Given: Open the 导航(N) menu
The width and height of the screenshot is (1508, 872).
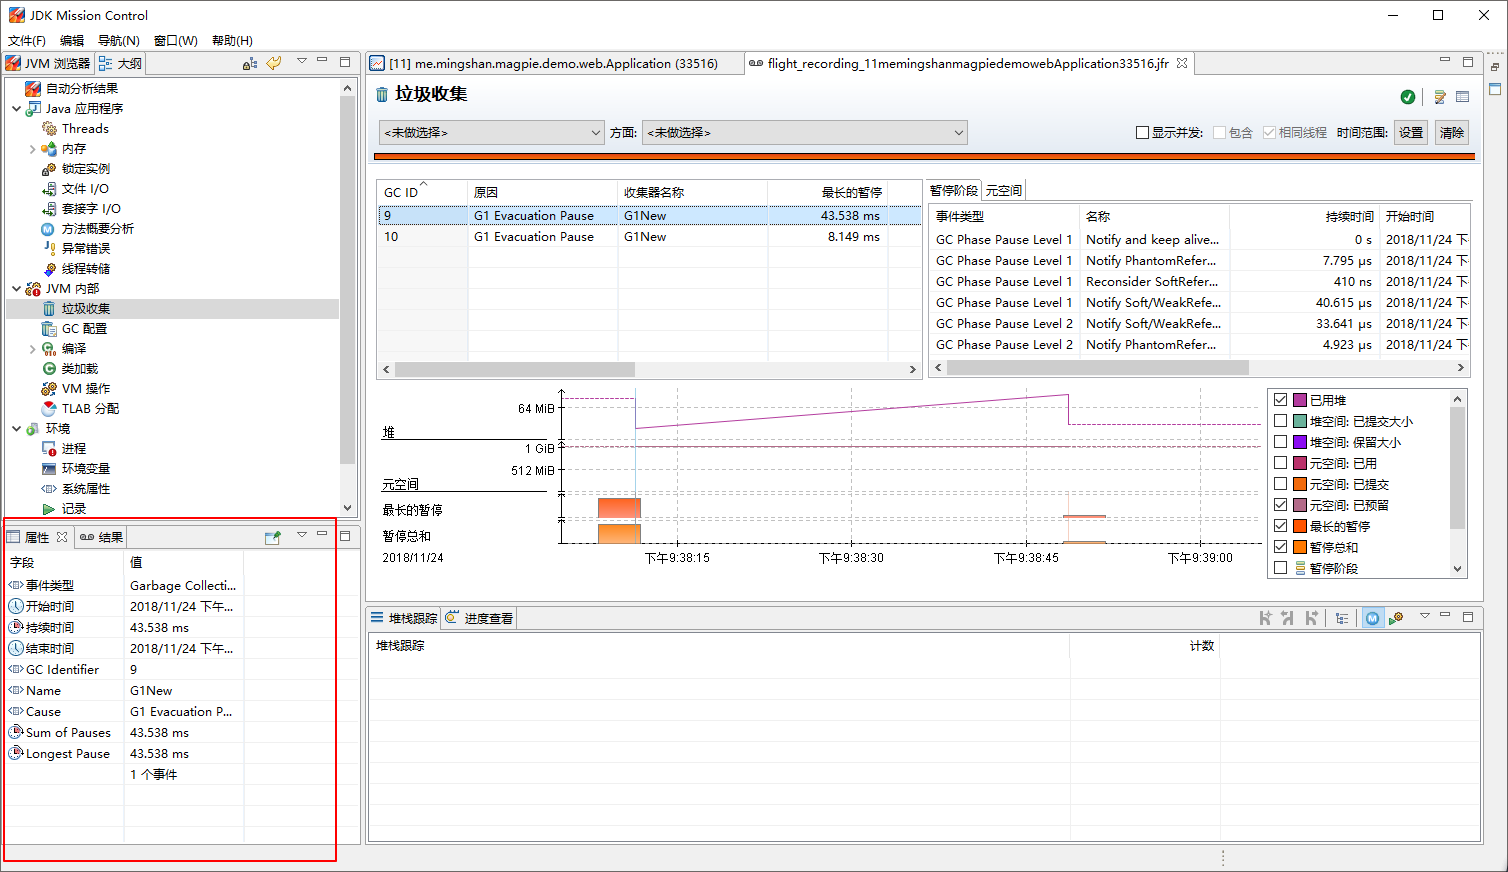Looking at the screenshot, I should click(118, 40).
